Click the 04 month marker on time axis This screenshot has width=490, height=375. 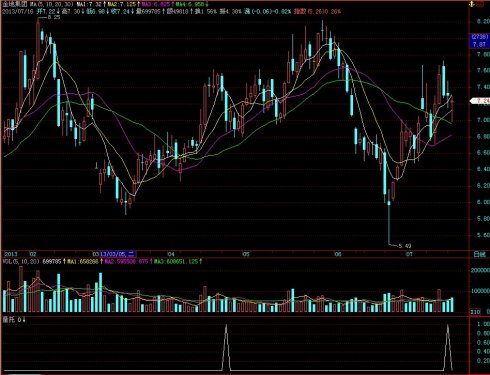171,254
